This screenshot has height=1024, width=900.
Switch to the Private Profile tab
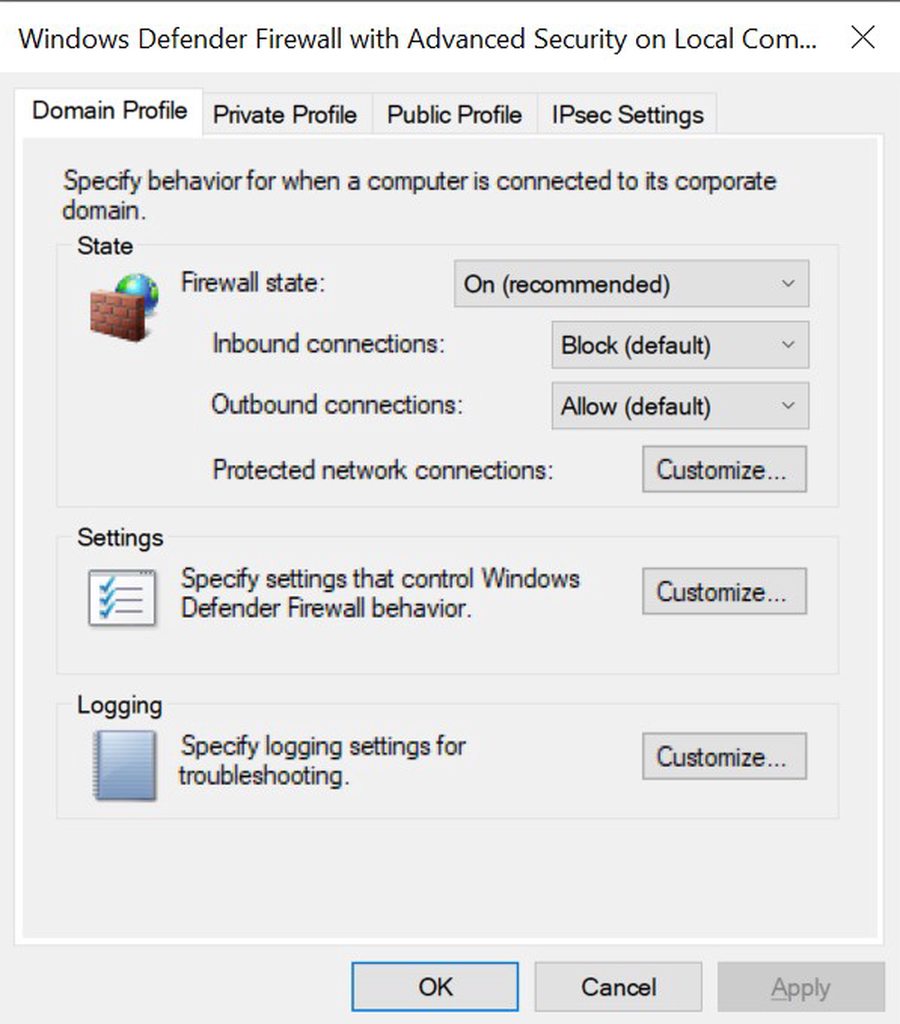coord(285,114)
